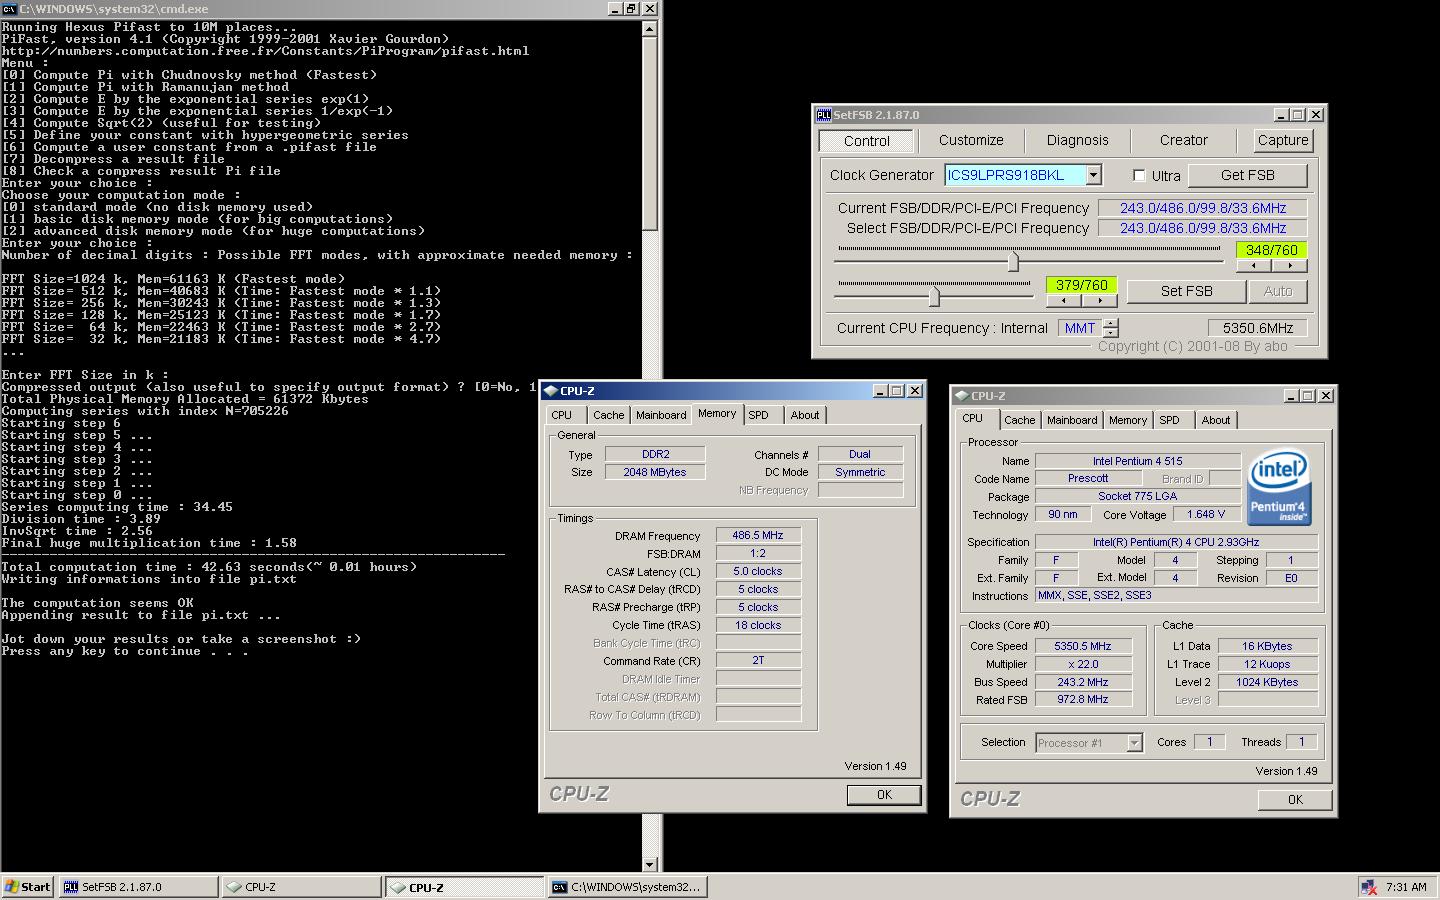Open About tab in CPU-Z processor window
Viewport: 1440px width, 900px height.
point(1215,420)
